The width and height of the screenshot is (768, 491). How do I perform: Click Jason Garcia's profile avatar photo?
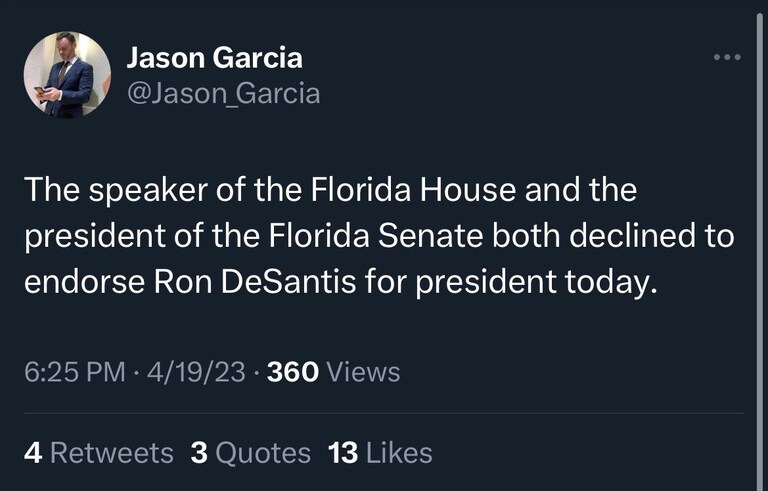pyautogui.click(x=67, y=75)
